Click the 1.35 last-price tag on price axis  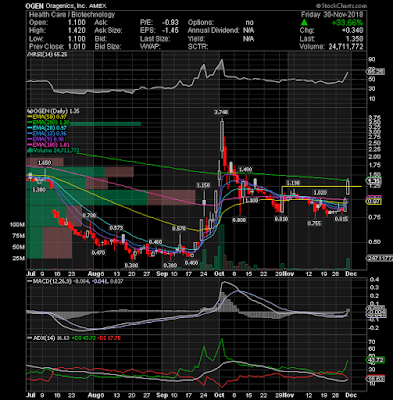[374, 181]
